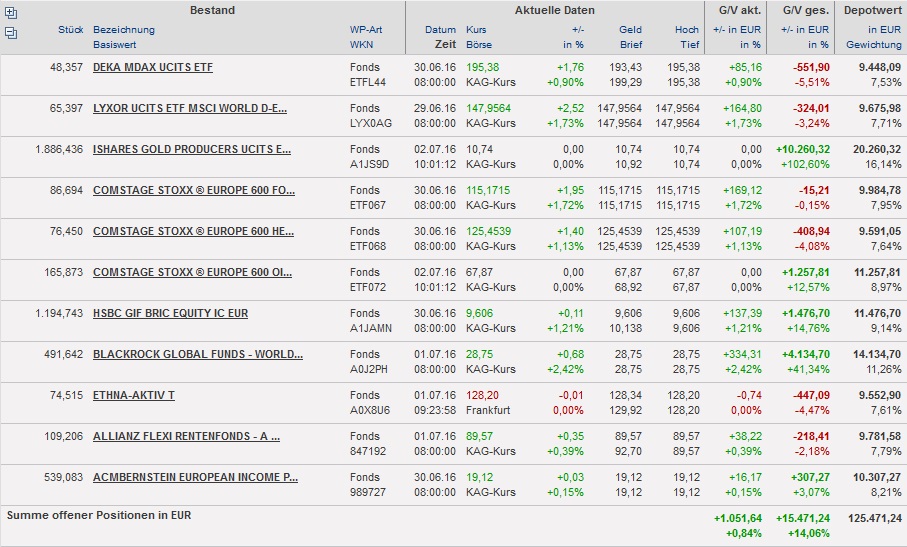The width and height of the screenshot is (907, 547).
Task: Click the collapse all rows icon
Action: 11,33
